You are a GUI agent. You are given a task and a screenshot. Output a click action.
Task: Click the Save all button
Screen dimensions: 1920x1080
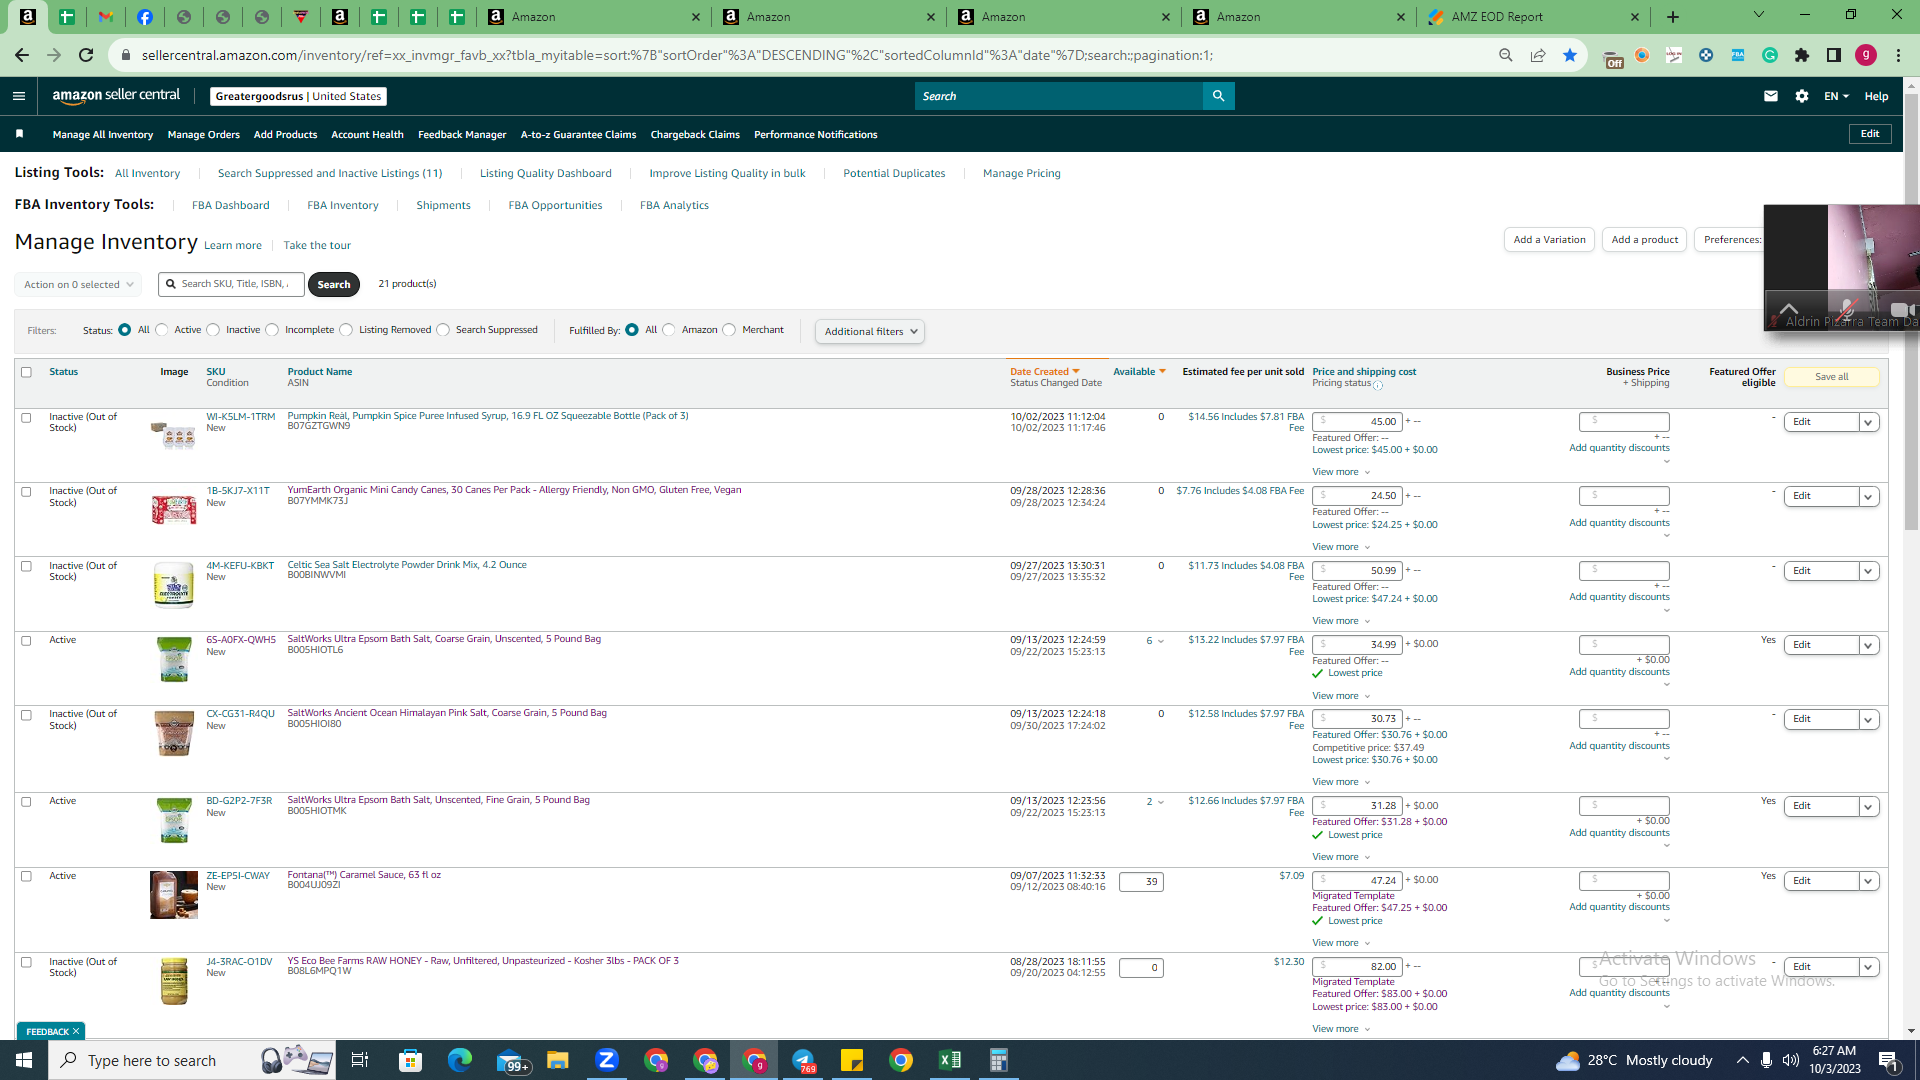click(1832, 377)
